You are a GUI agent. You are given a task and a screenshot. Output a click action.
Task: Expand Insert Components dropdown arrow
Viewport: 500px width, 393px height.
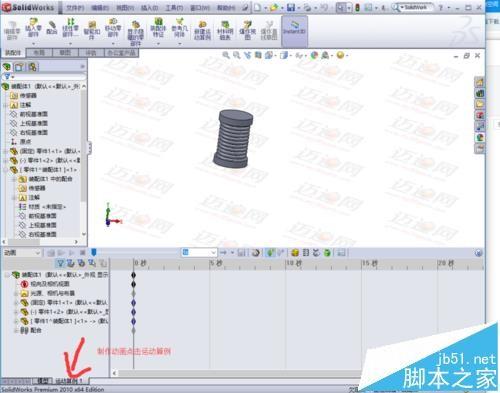(x=33, y=44)
